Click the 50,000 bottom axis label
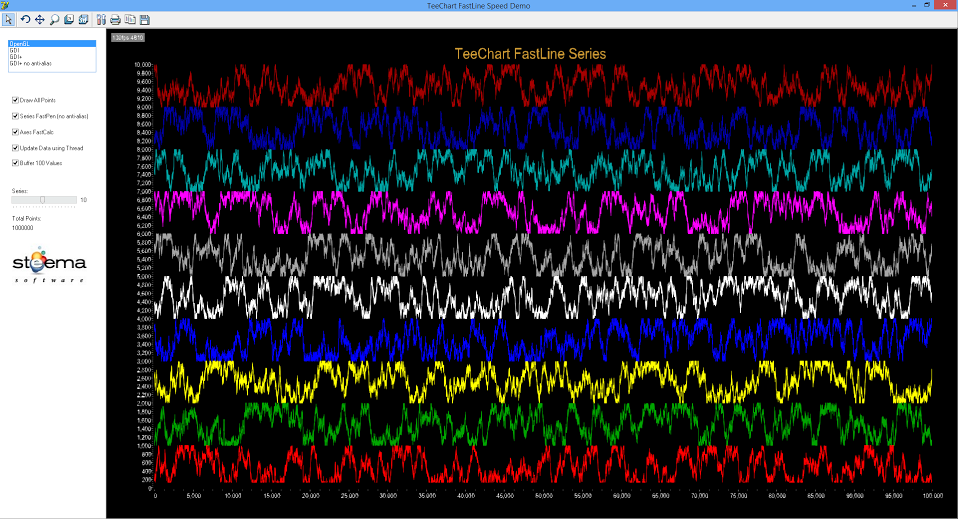This screenshot has width=958, height=519. click(544, 496)
